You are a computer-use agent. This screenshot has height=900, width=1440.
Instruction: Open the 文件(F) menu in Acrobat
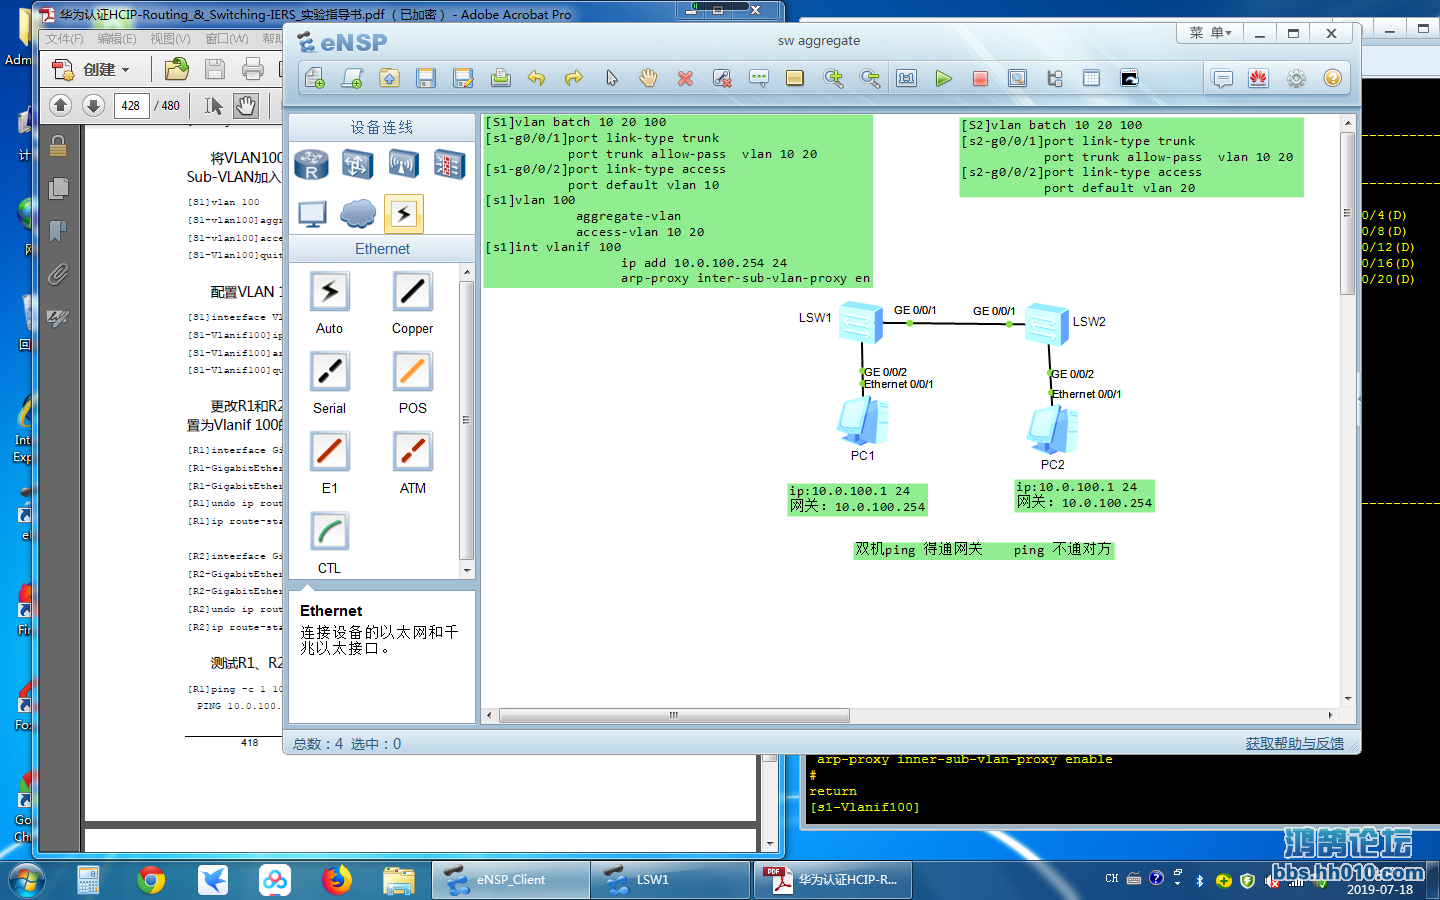tap(65, 39)
